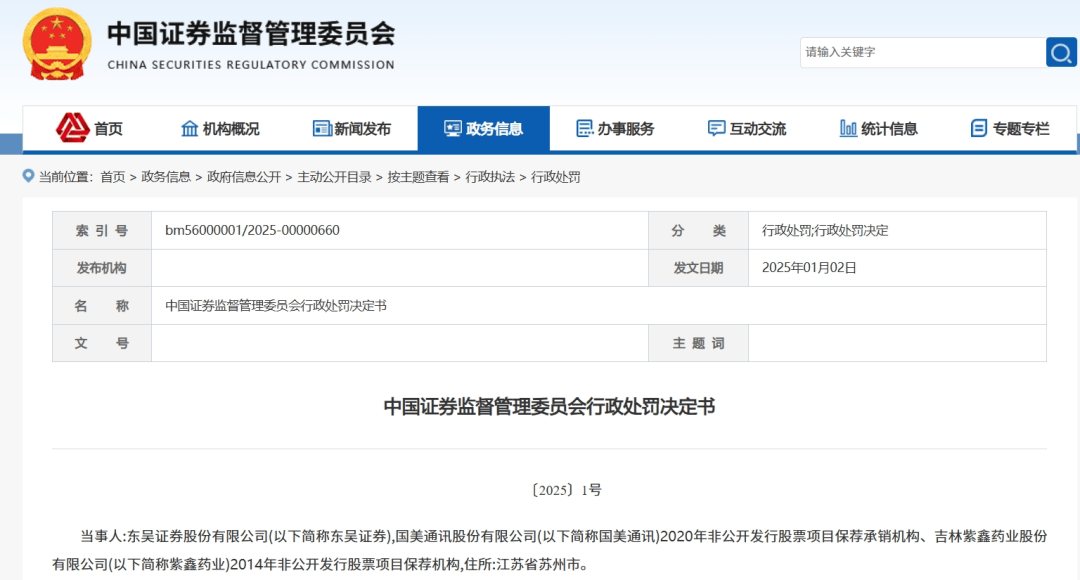
Task: Click the bar chart icon beside 统计信息
Action: (x=848, y=128)
